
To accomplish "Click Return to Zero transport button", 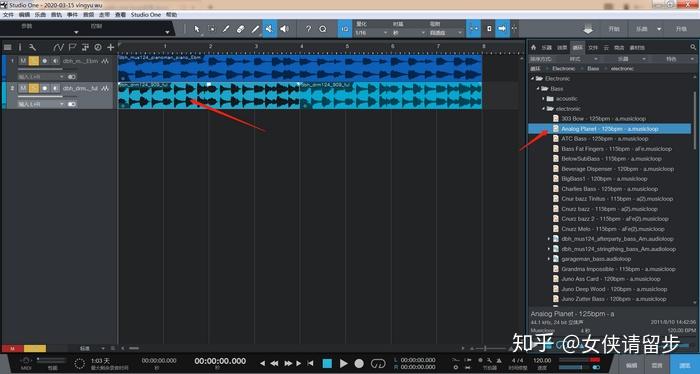I will point(310,363).
